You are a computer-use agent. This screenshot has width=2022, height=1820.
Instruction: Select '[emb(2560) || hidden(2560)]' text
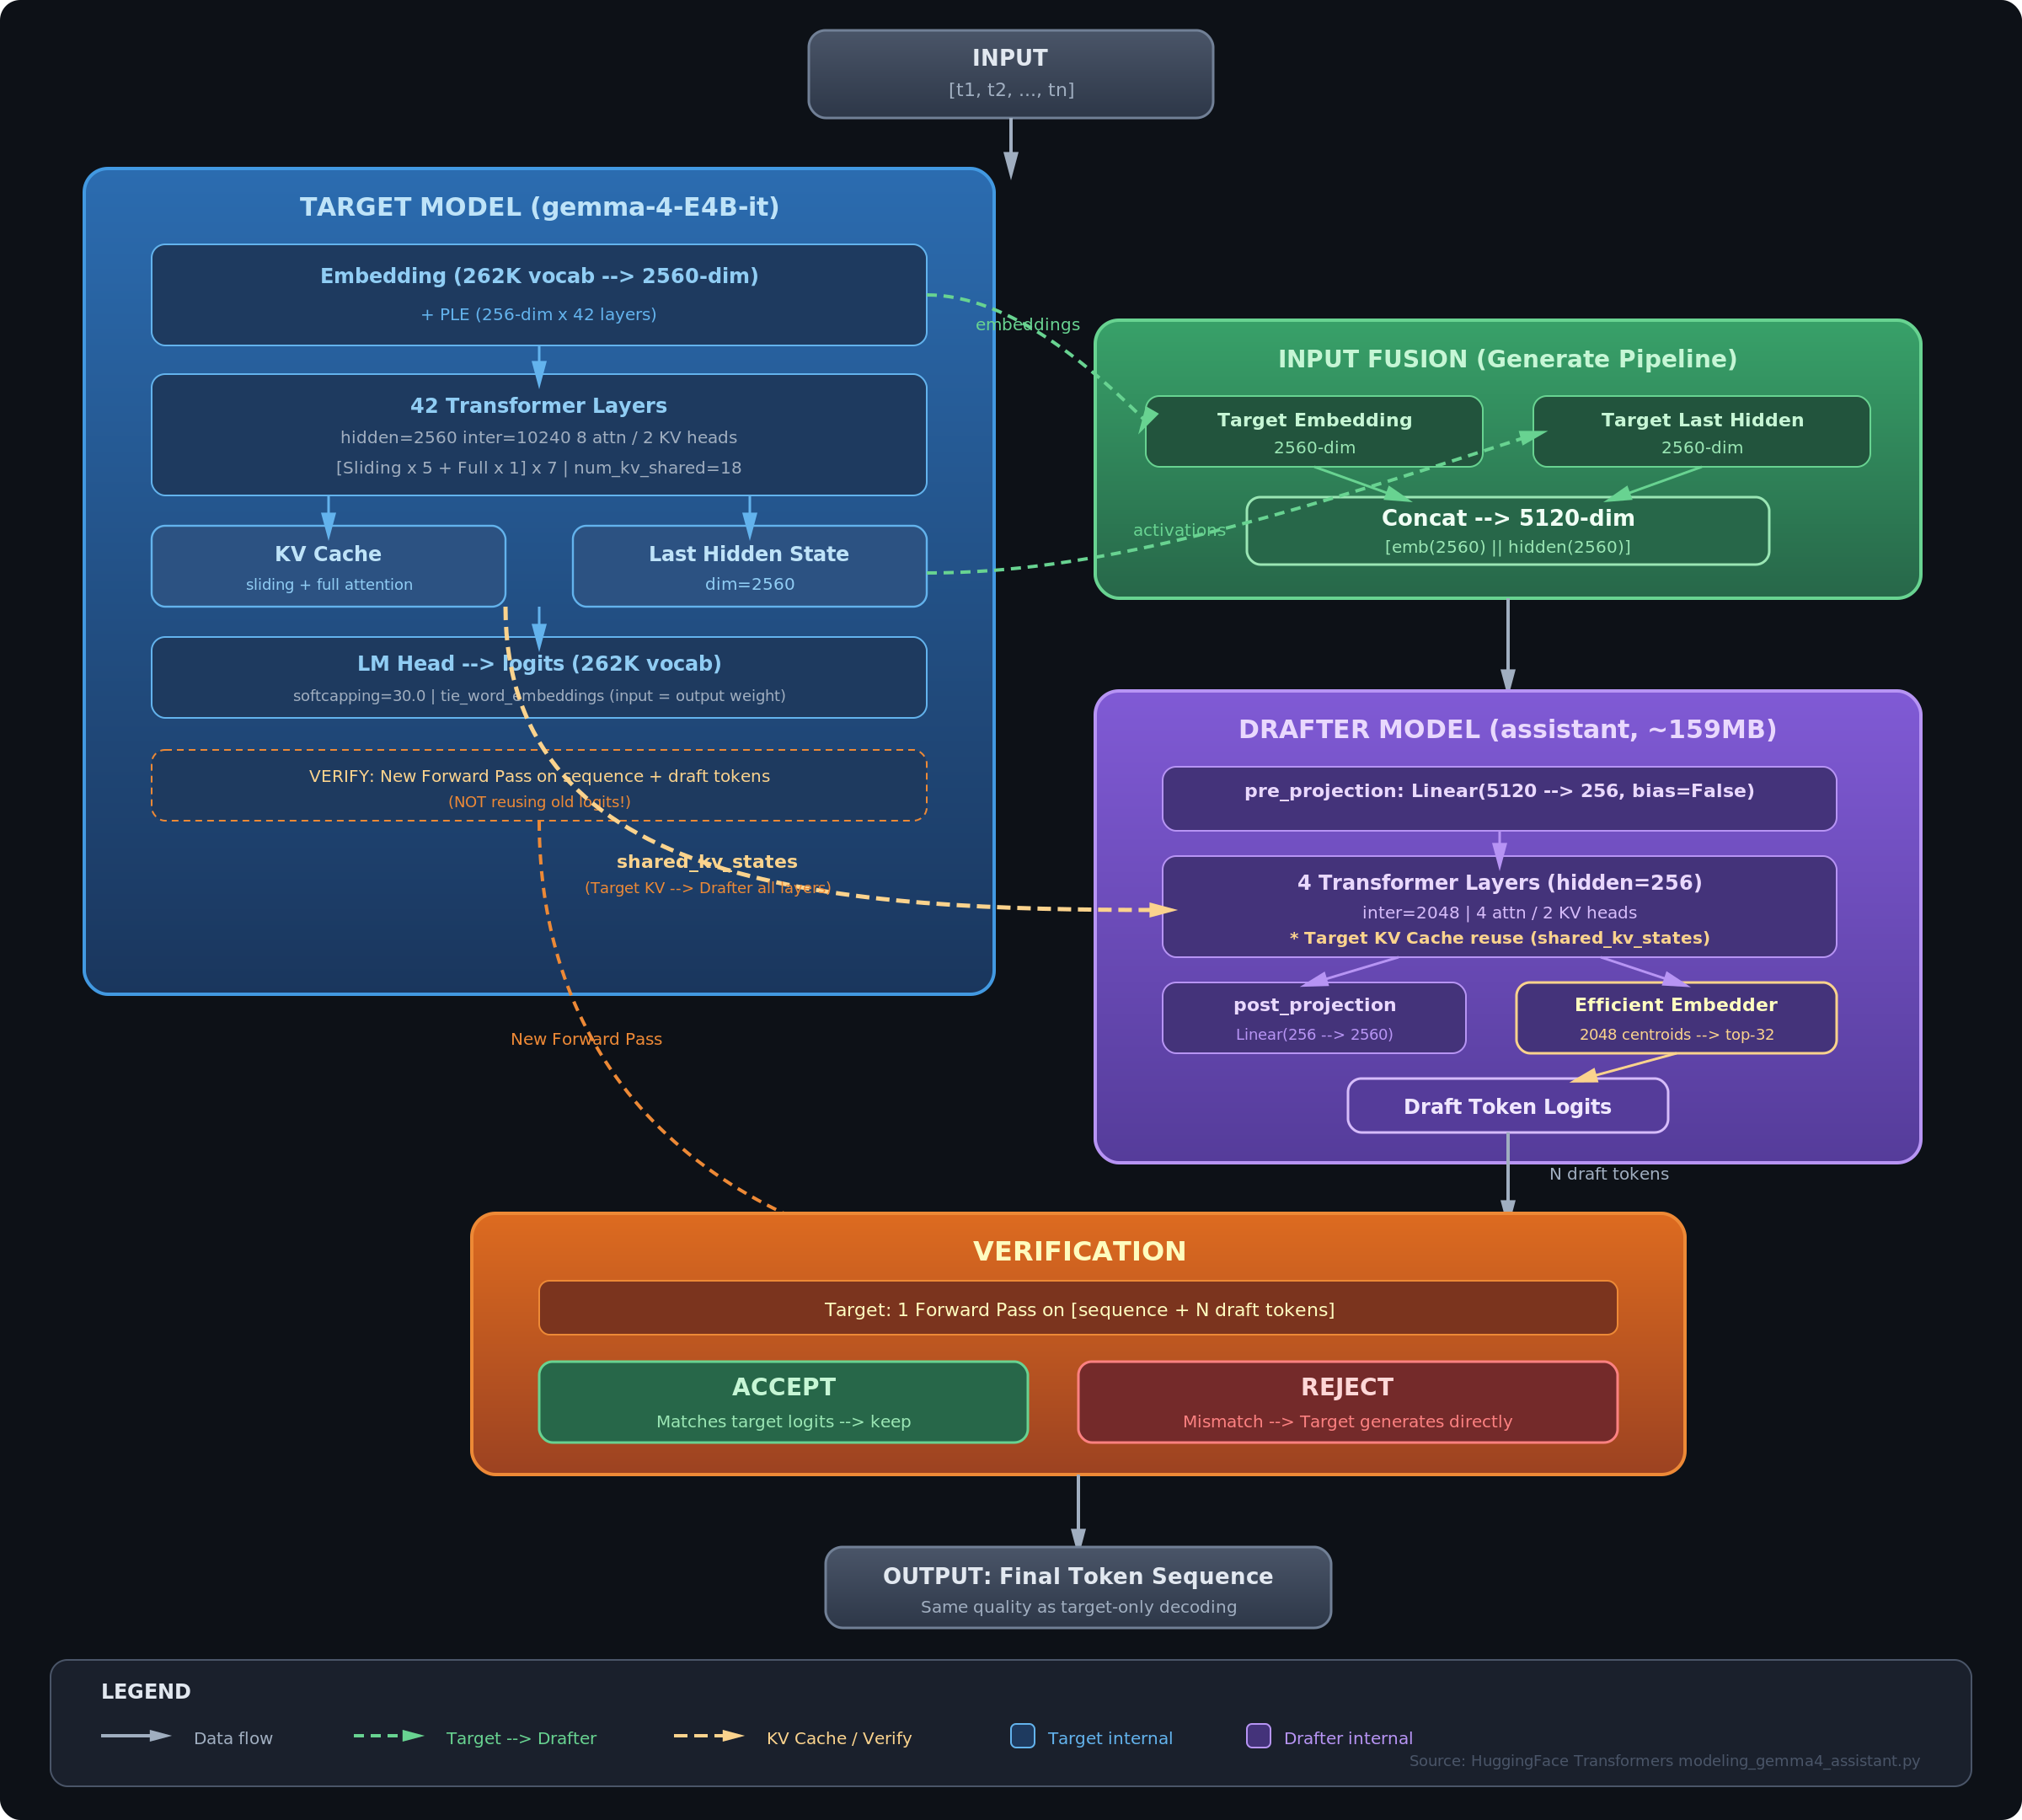click(1507, 546)
